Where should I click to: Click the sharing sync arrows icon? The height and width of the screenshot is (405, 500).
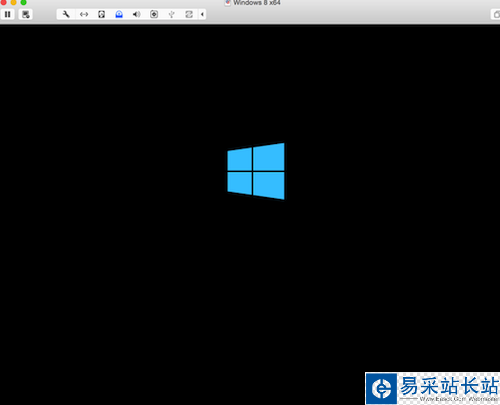pos(189,14)
